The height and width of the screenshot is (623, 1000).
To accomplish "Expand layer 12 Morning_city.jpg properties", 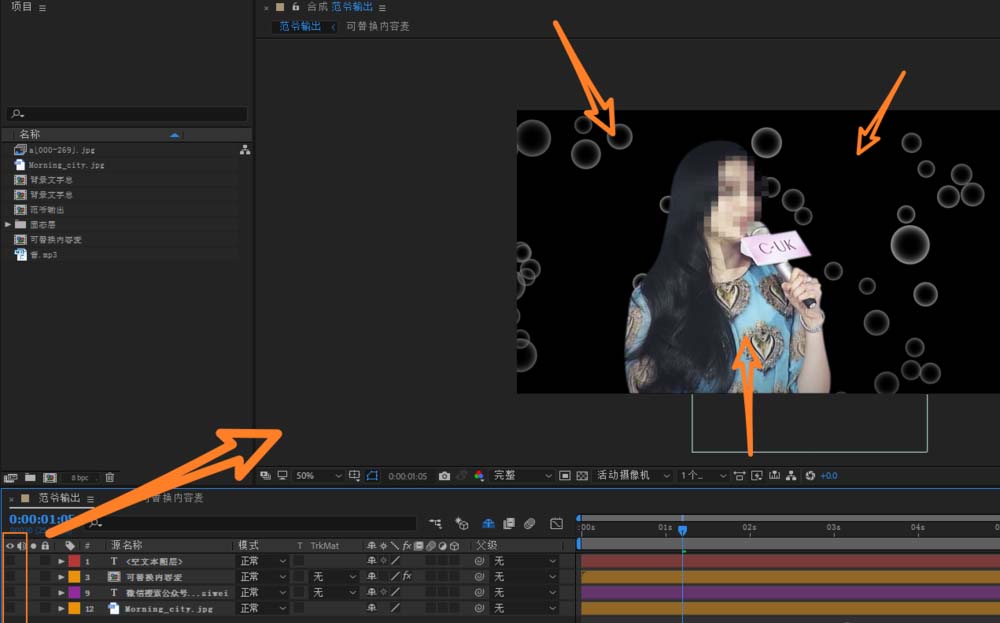I will [61, 608].
